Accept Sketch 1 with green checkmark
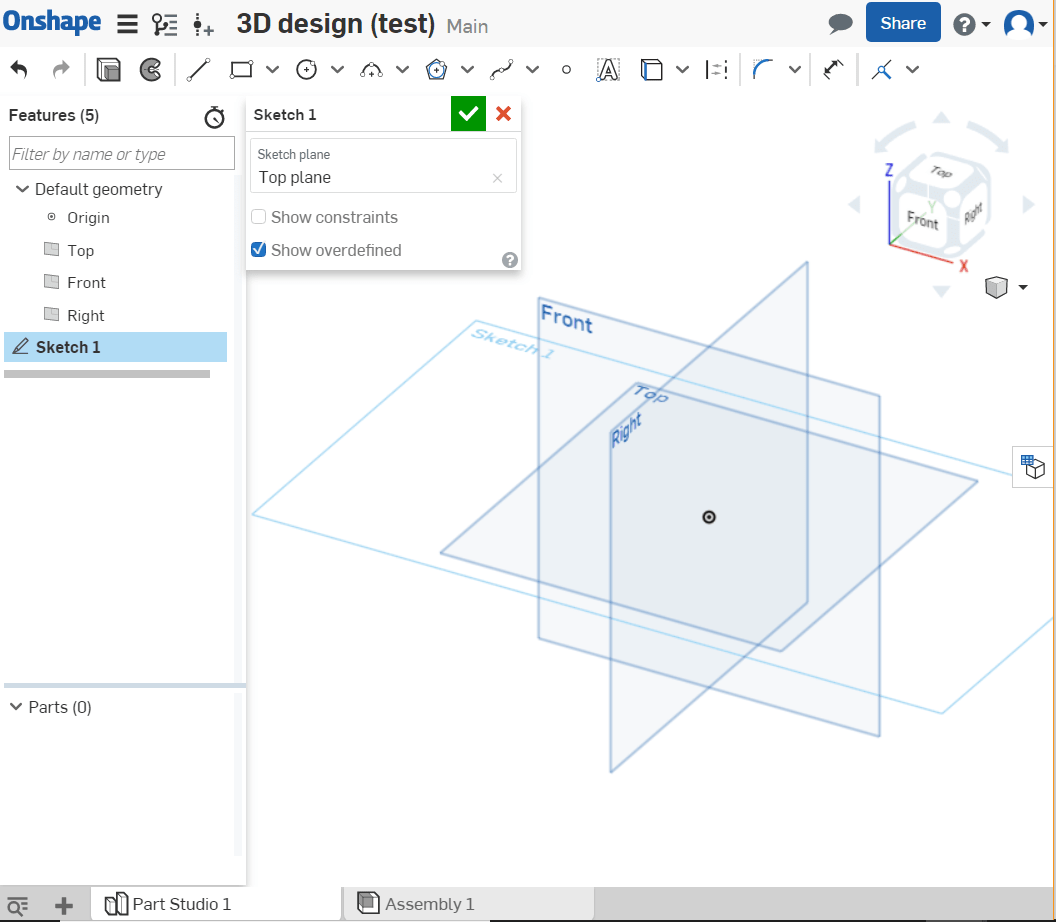1056x922 pixels. (468, 114)
